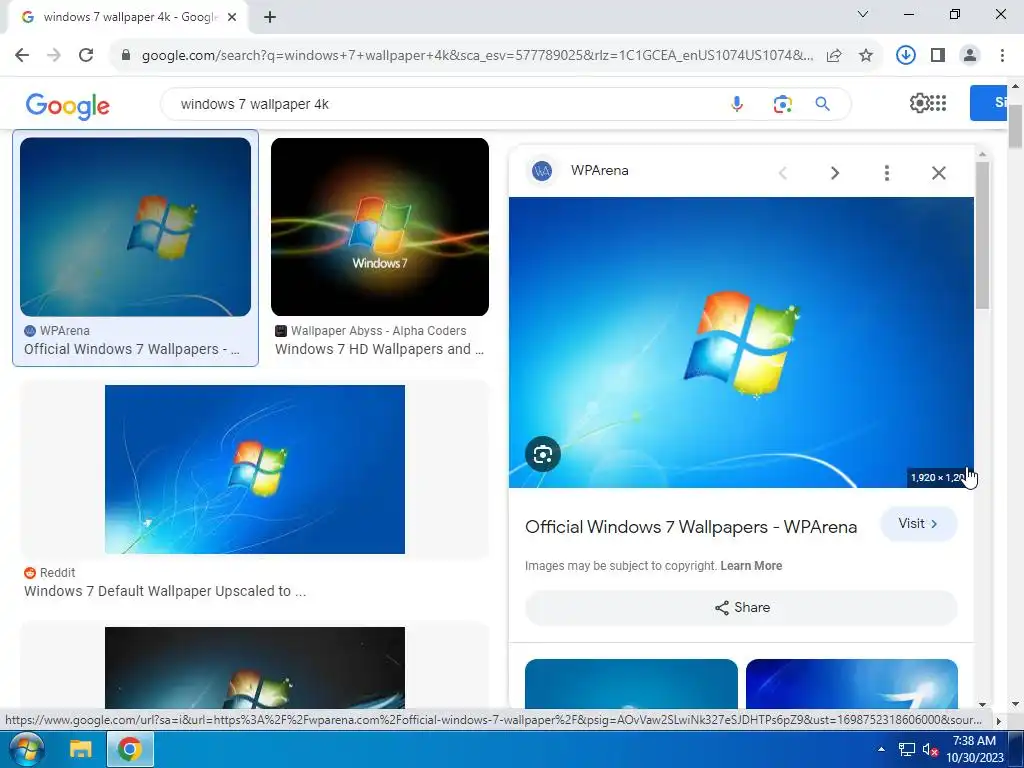The height and width of the screenshot is (768, 1024).
Task: Close the image preview panel
Action: (x=938, y=172)
